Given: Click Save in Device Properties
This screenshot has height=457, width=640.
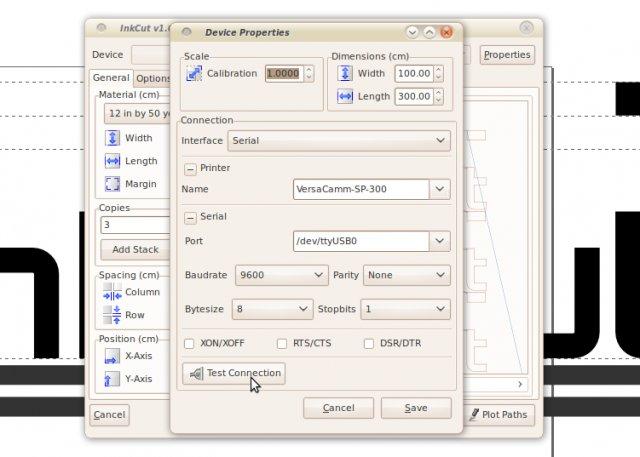Looking at the screenshot, I should (416, 408).
